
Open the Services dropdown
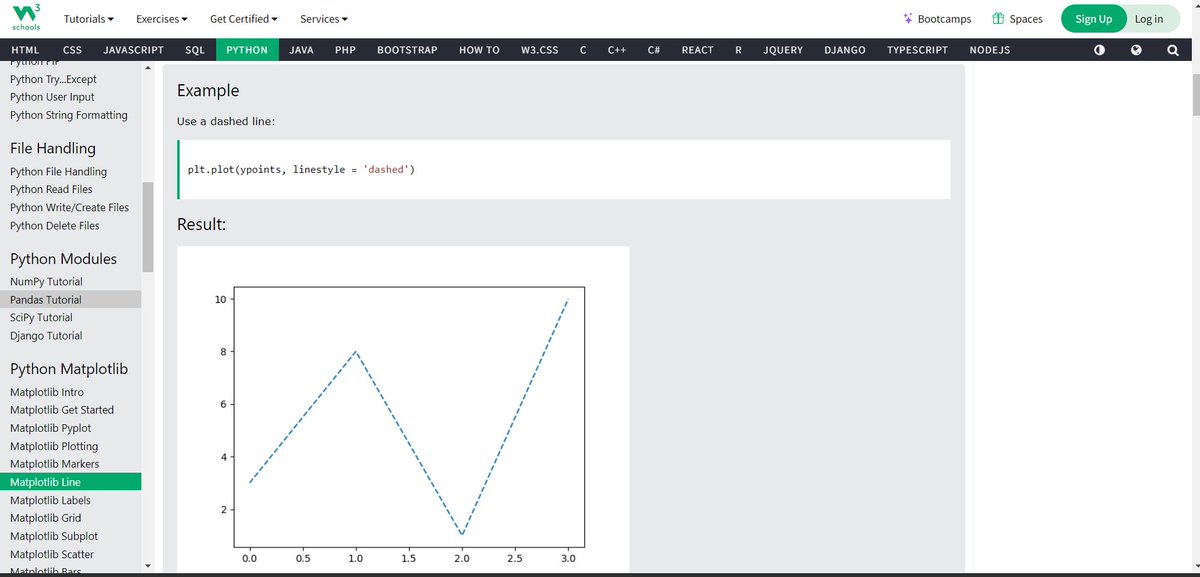(x=324, y=19)
